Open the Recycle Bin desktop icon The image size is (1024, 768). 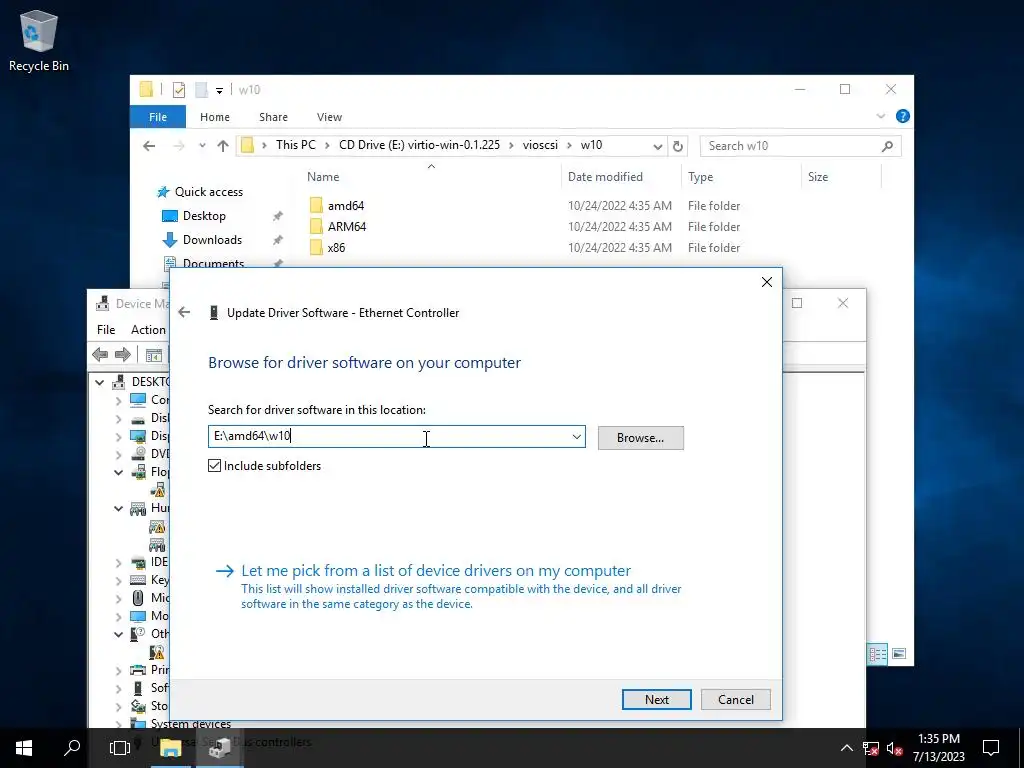(39, 40)
